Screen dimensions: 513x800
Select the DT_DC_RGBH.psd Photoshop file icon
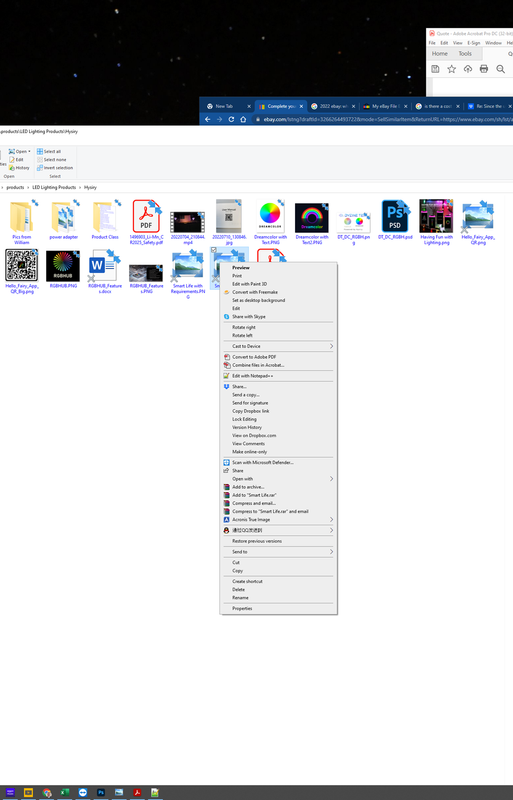[x=395, y=216]
